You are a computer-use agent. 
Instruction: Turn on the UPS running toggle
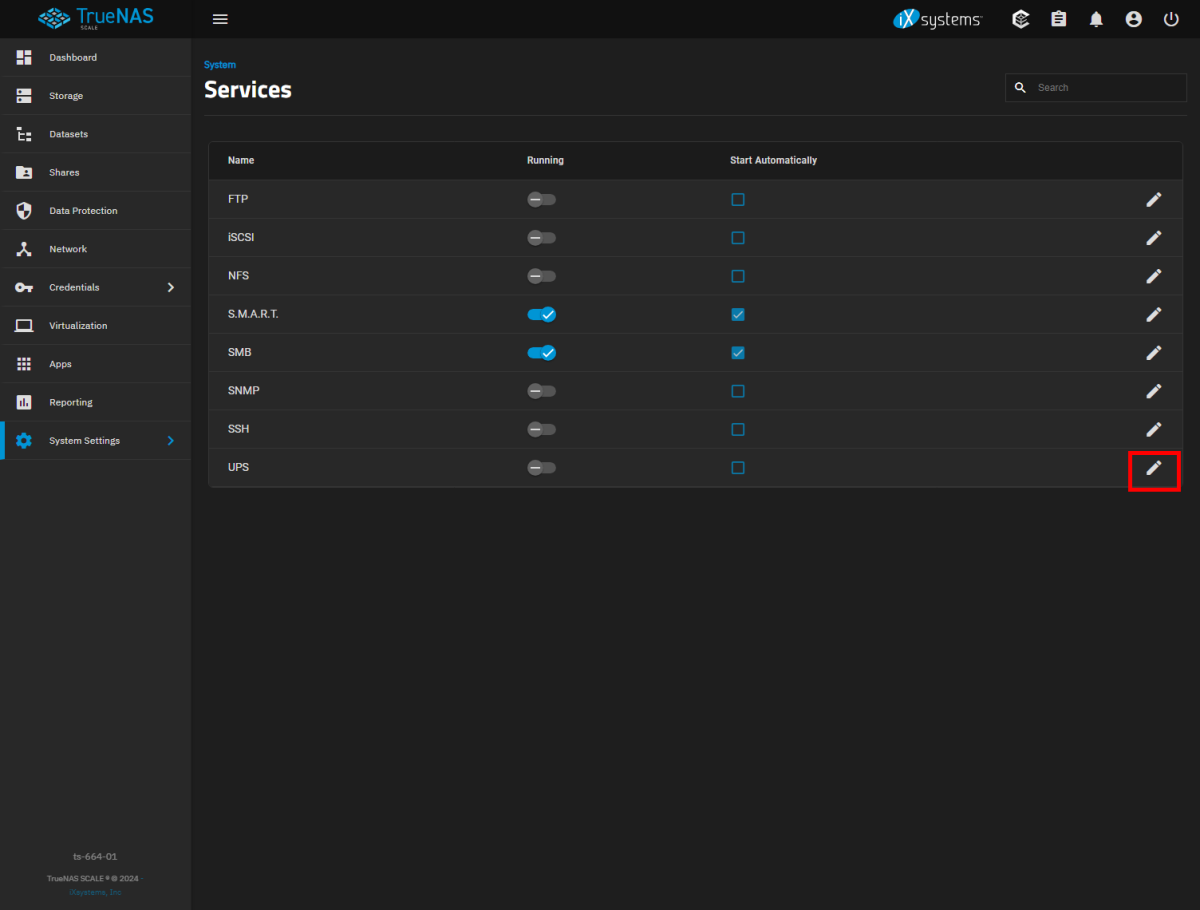point(541,467)
